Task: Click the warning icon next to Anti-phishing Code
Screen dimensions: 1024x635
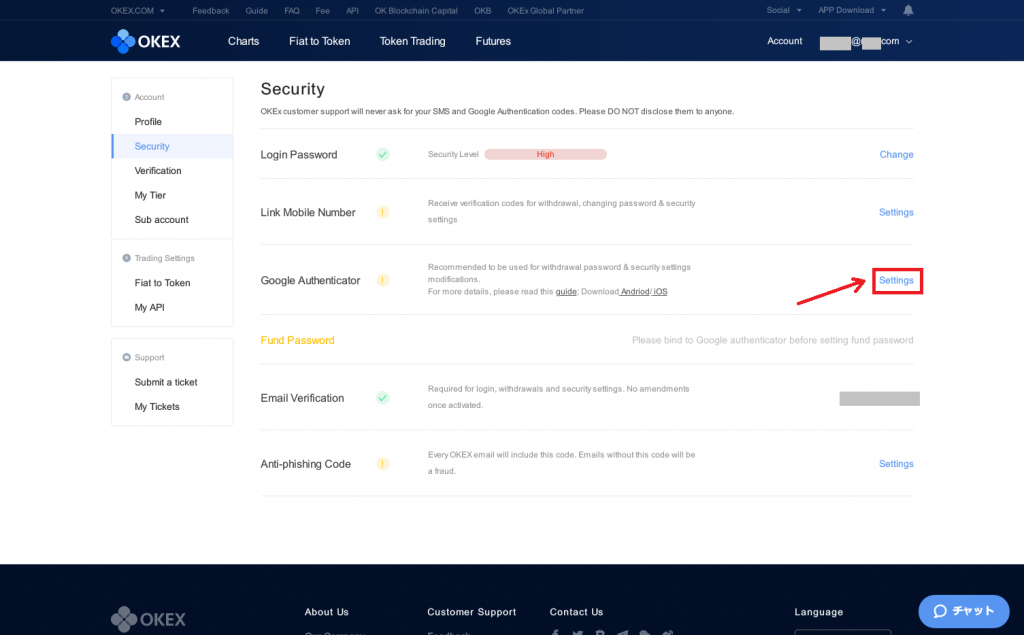Action: coord(383,464)
